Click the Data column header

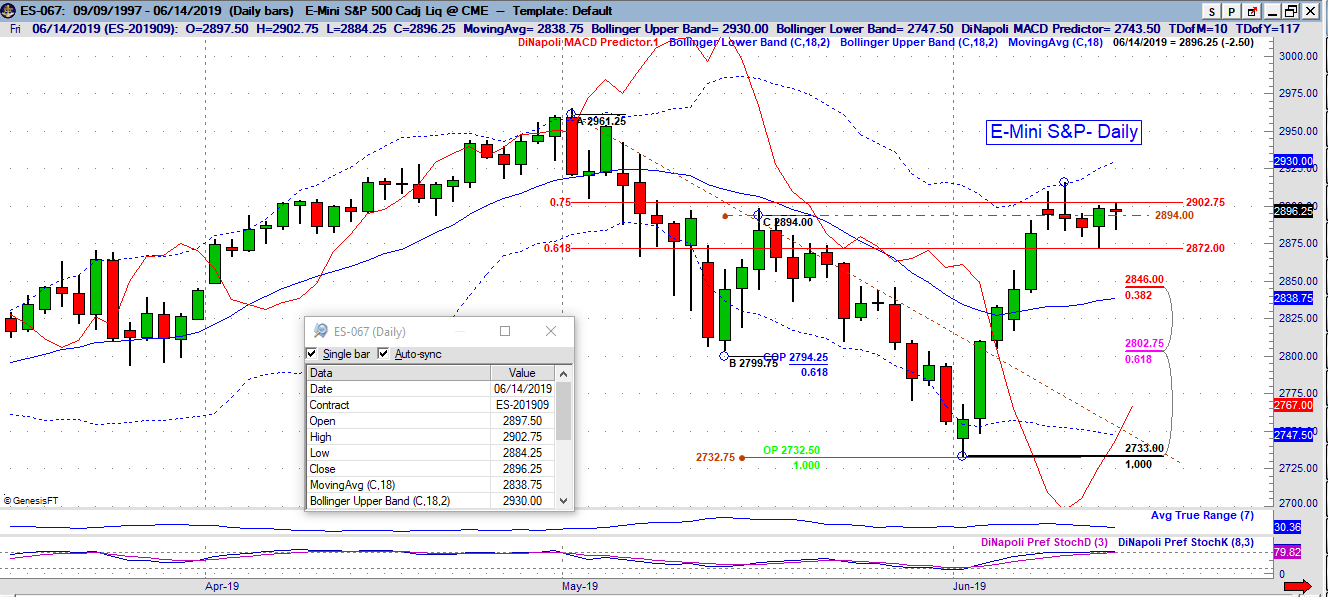pos(398,373)
